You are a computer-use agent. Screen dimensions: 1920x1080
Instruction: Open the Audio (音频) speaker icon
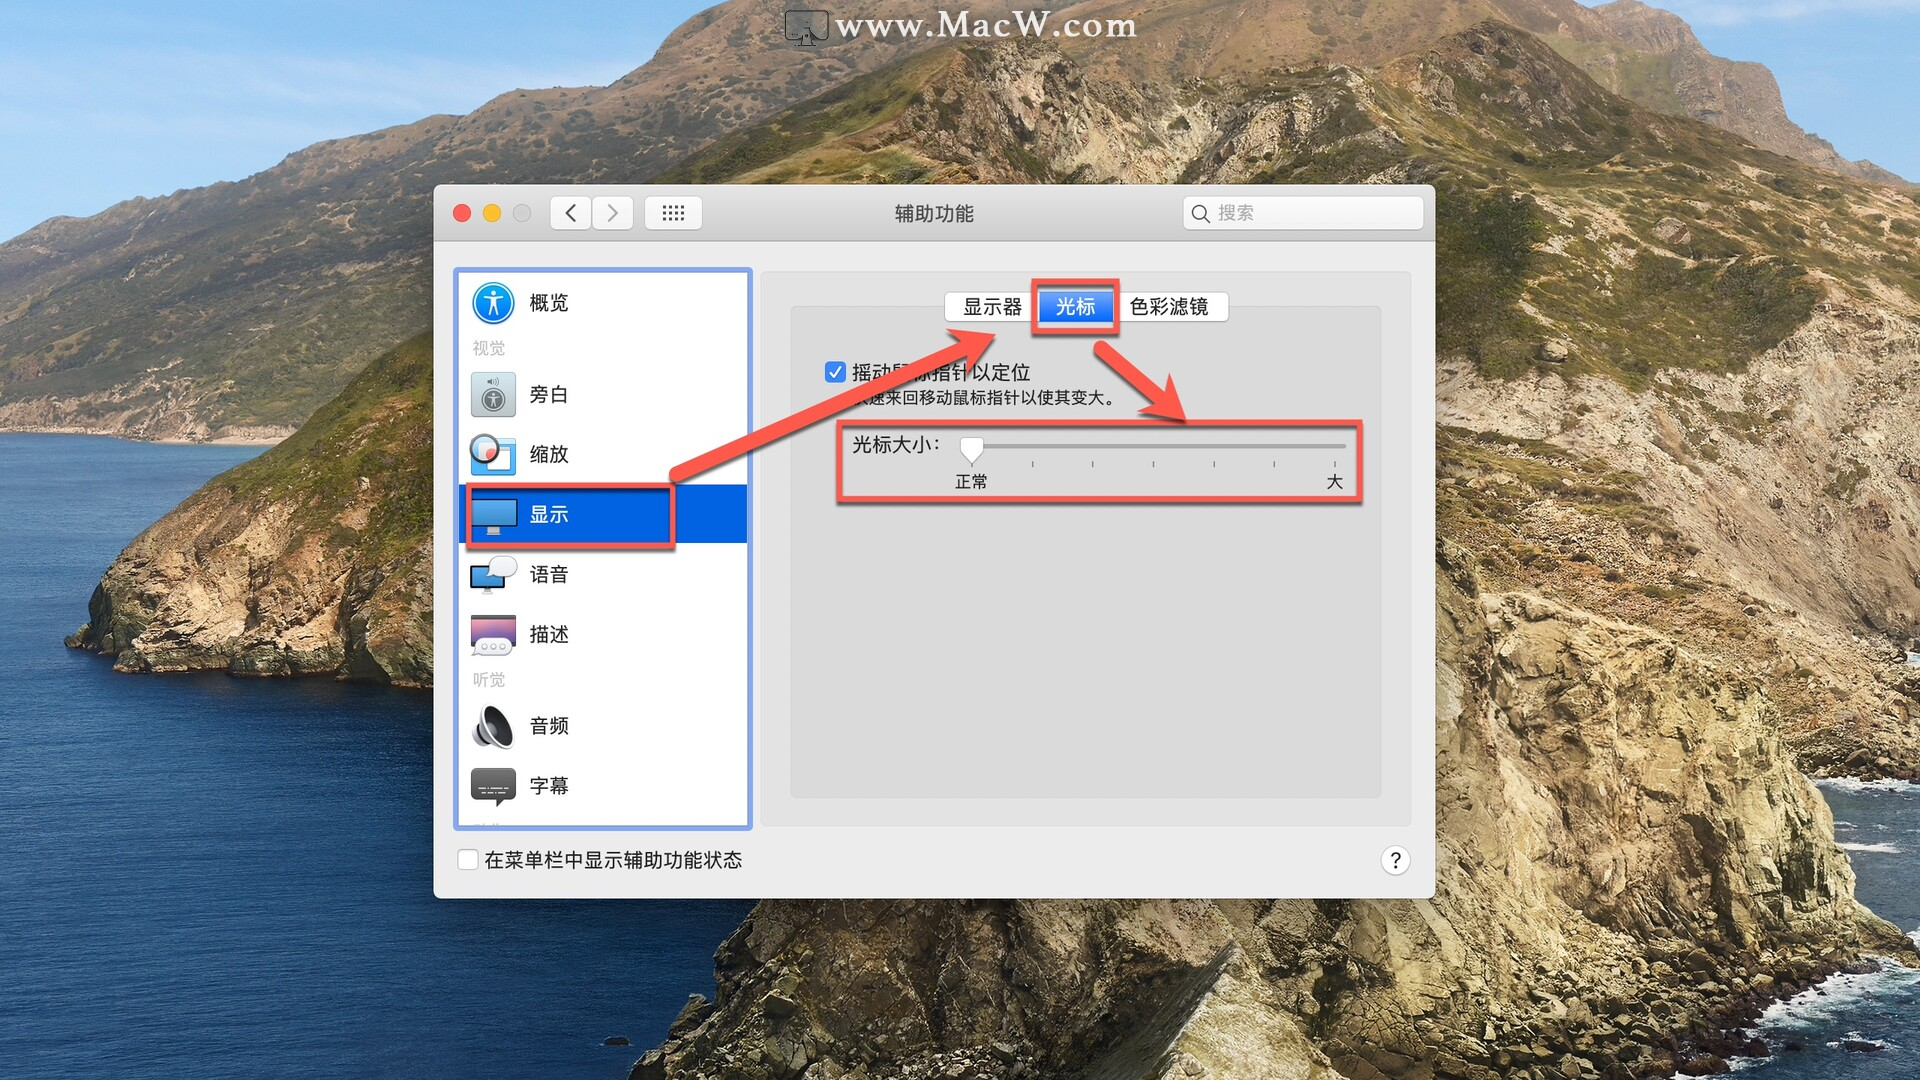[493, 726]
